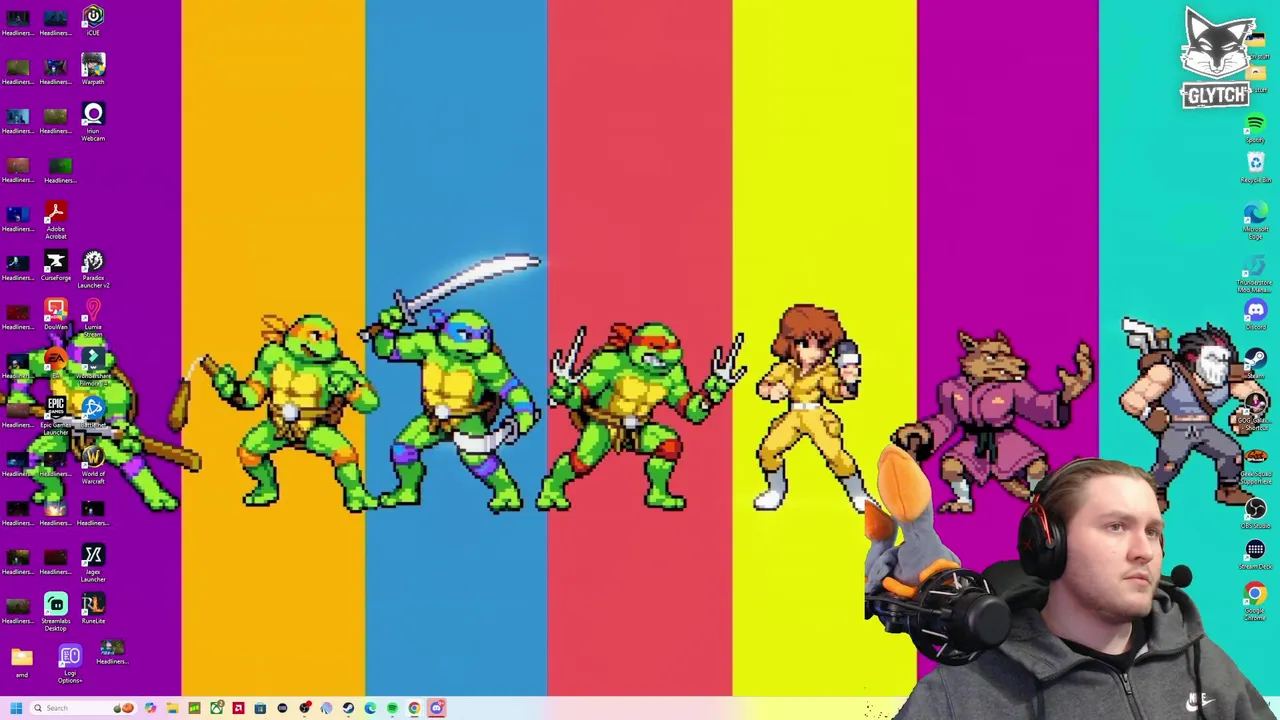Image resolution: width=1280 pixels, height=720 pixels.
Task: Switch to Discord in the taskbar
Action: (x=436, y=708)
